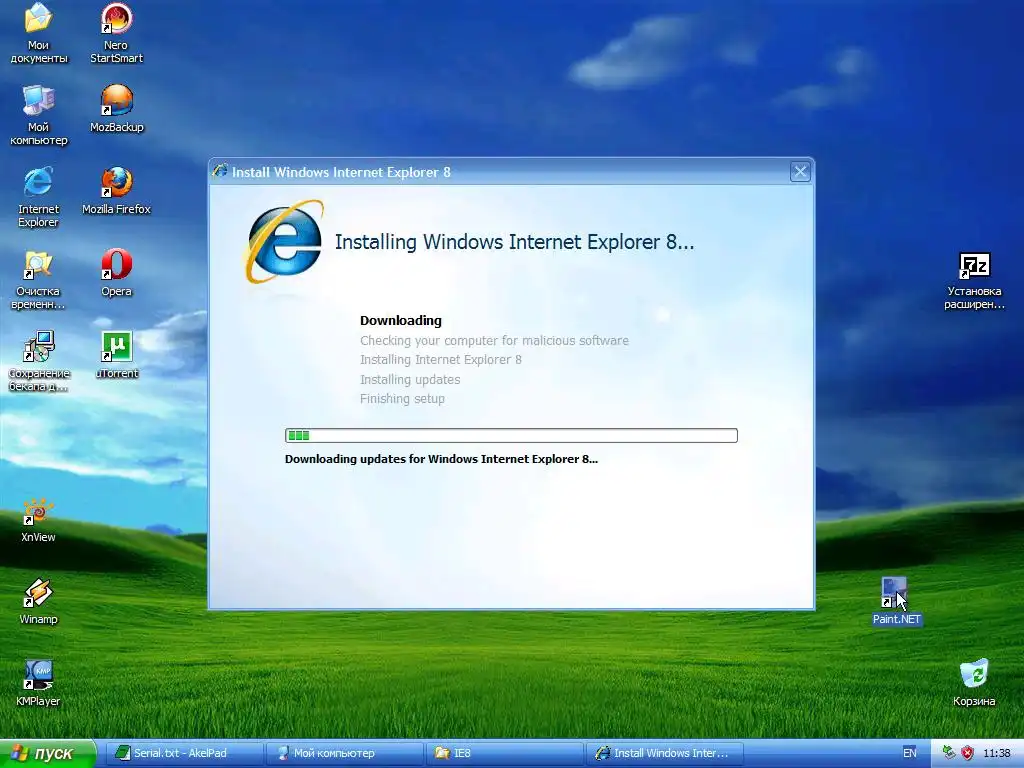The image size is (1024, 768).
Task: Click Install Windows Inter... taskbar button
Action: (x=664, y=753)
